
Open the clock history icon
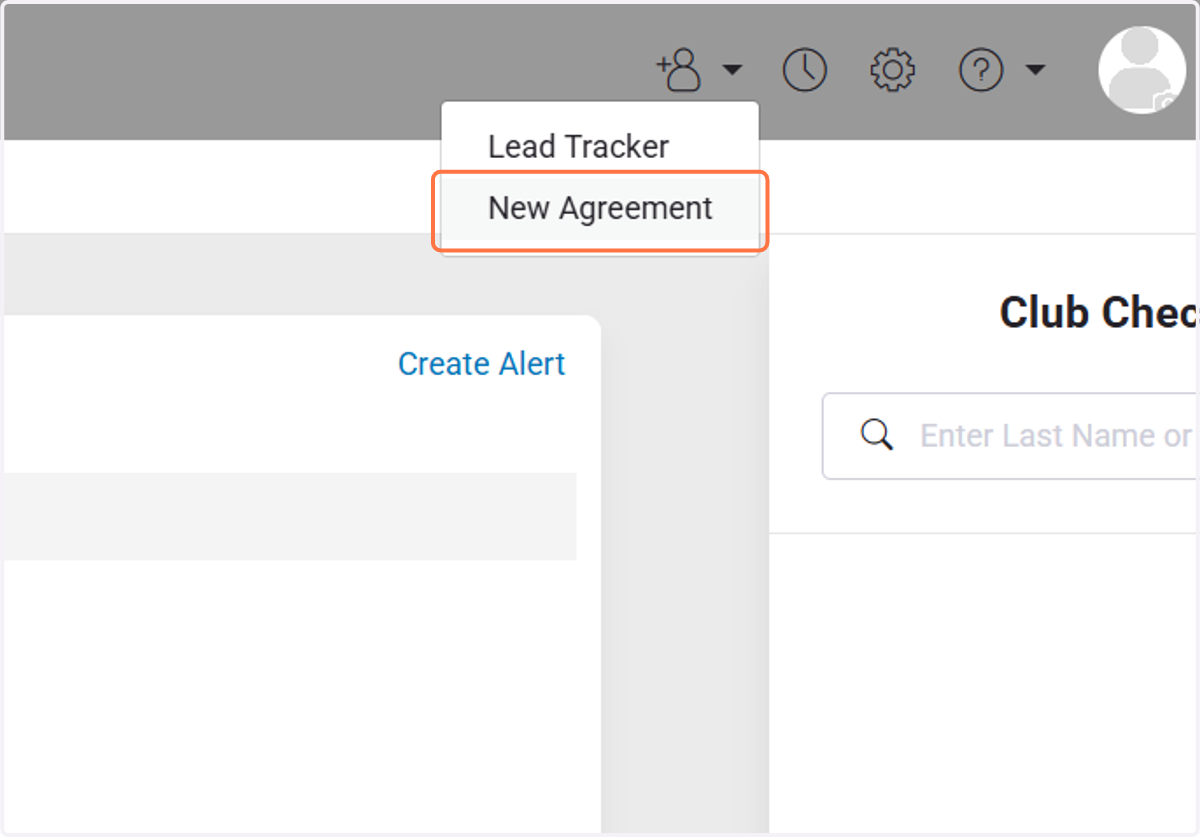coord(805,70)
